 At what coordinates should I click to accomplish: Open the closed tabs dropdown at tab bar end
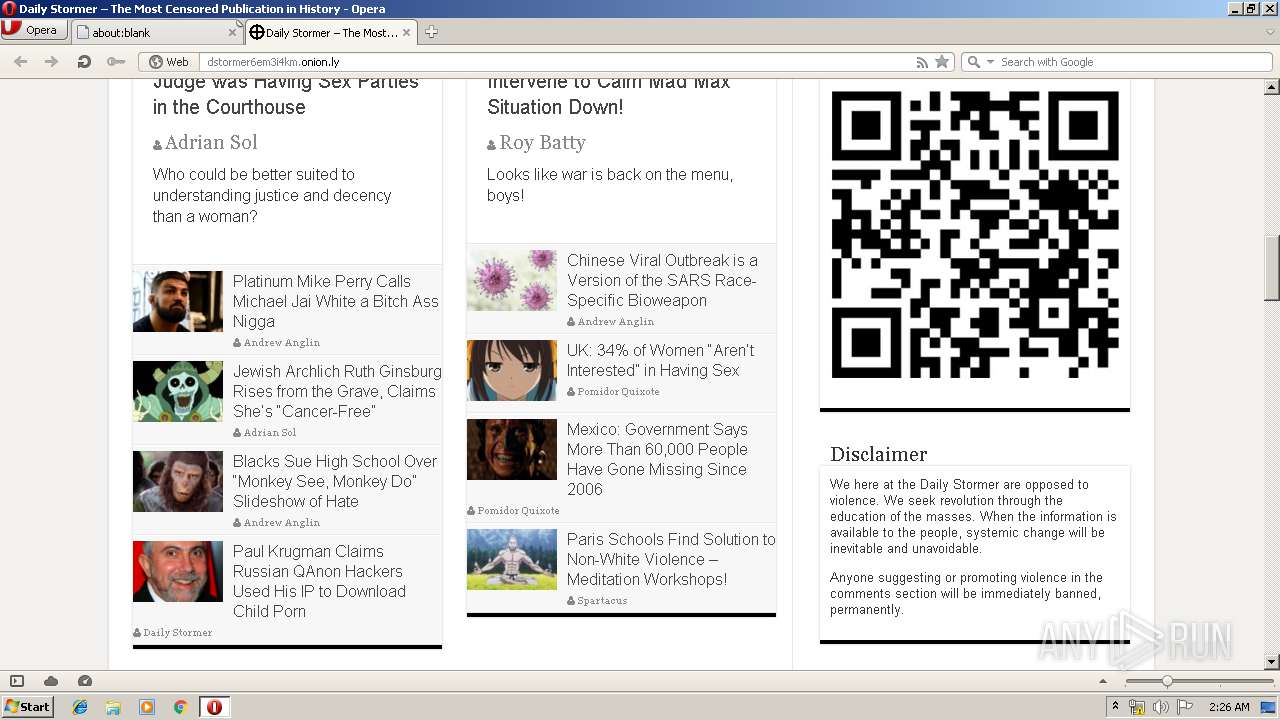pyautogui.click(x=1270, y=32)
